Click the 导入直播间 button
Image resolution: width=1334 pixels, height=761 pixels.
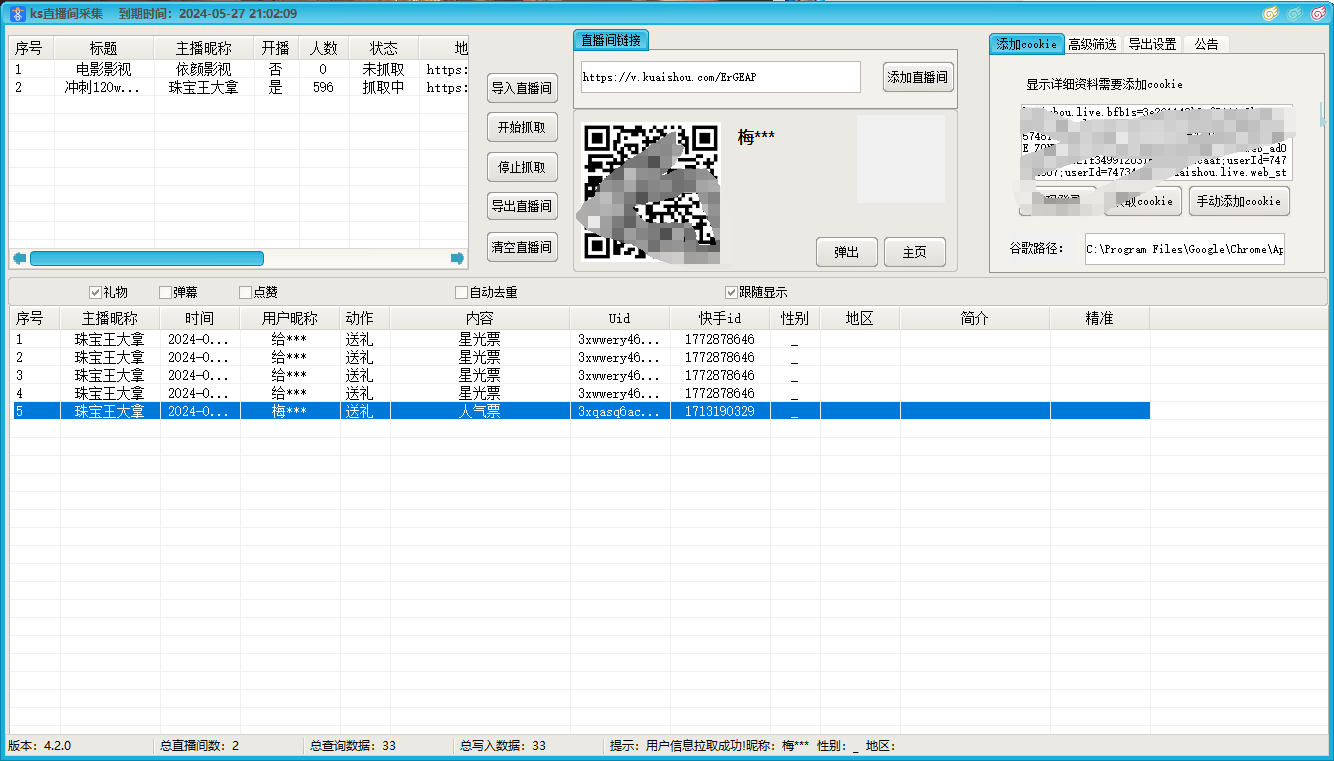(x=522, y=88)
